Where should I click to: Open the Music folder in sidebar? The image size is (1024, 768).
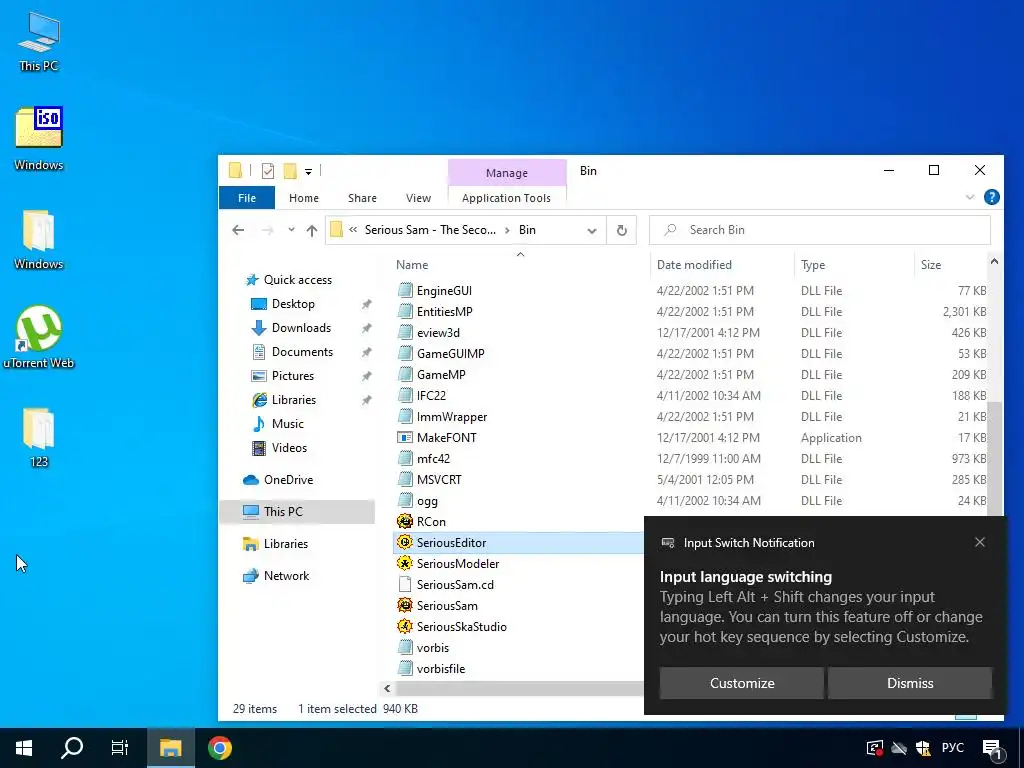287,424
